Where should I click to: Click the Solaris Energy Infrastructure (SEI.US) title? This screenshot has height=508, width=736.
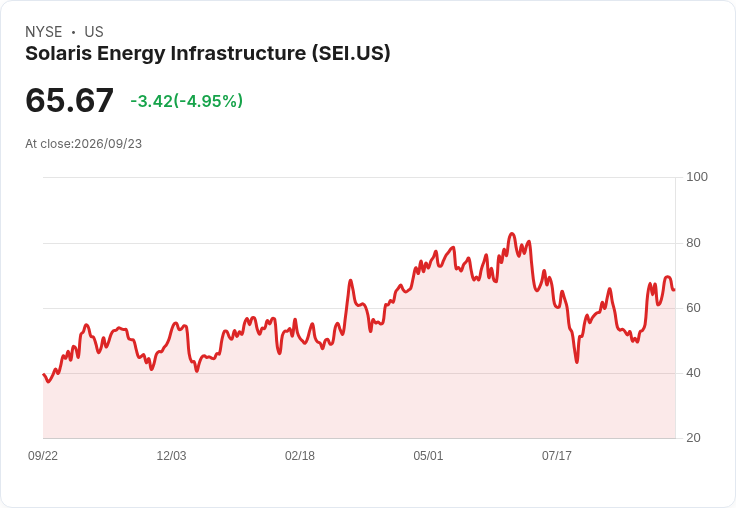coord(207,53)
